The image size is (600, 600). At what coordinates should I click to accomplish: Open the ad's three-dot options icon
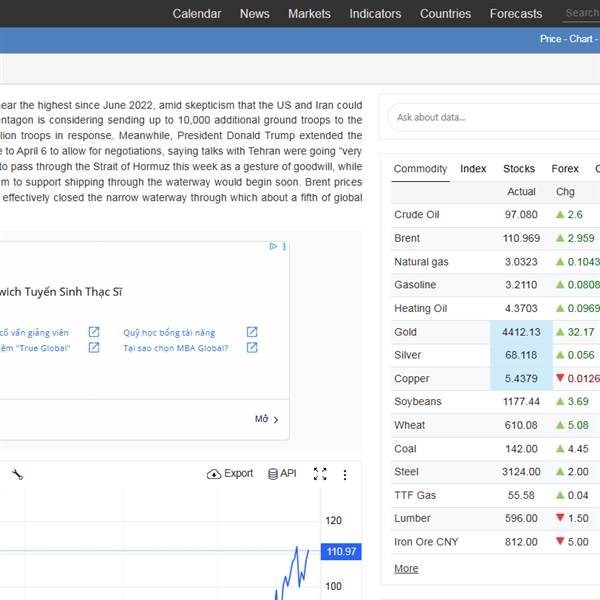284,246
